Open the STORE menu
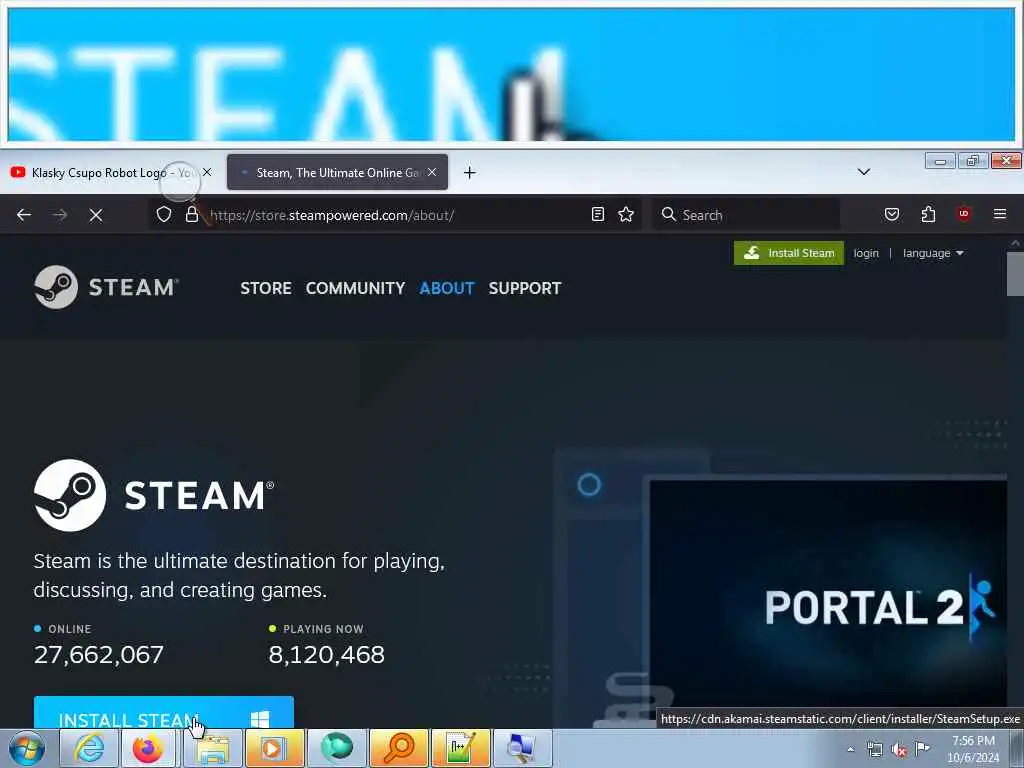 (x=266, y=288)
